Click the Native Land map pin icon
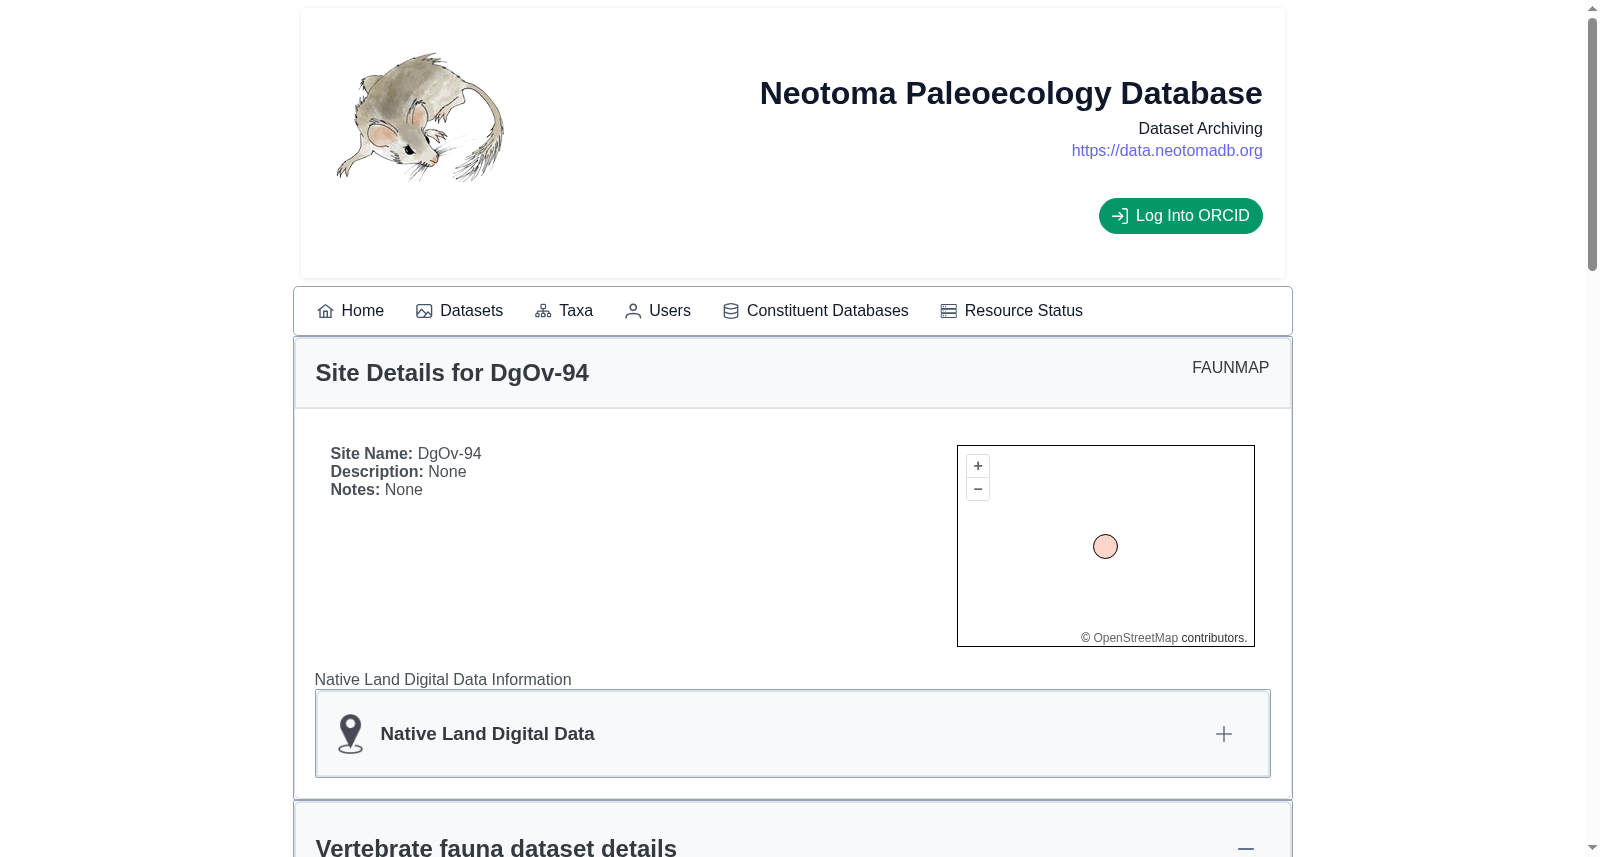Image resolution: width=1600 pixels, height=857 pixels. tap(350, 734)
